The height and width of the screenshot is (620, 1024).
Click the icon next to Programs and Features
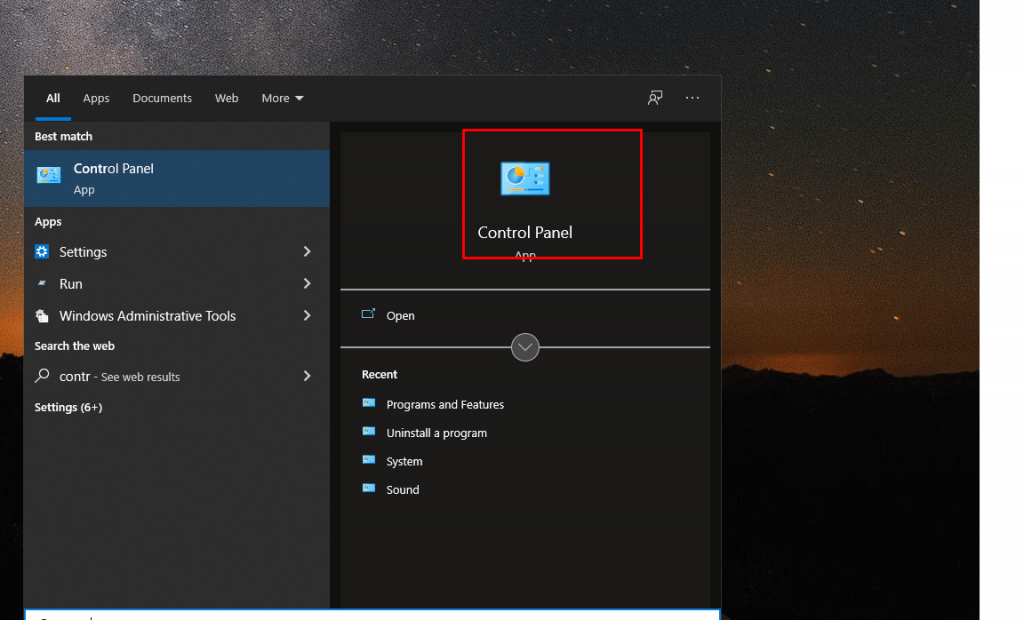369,404
